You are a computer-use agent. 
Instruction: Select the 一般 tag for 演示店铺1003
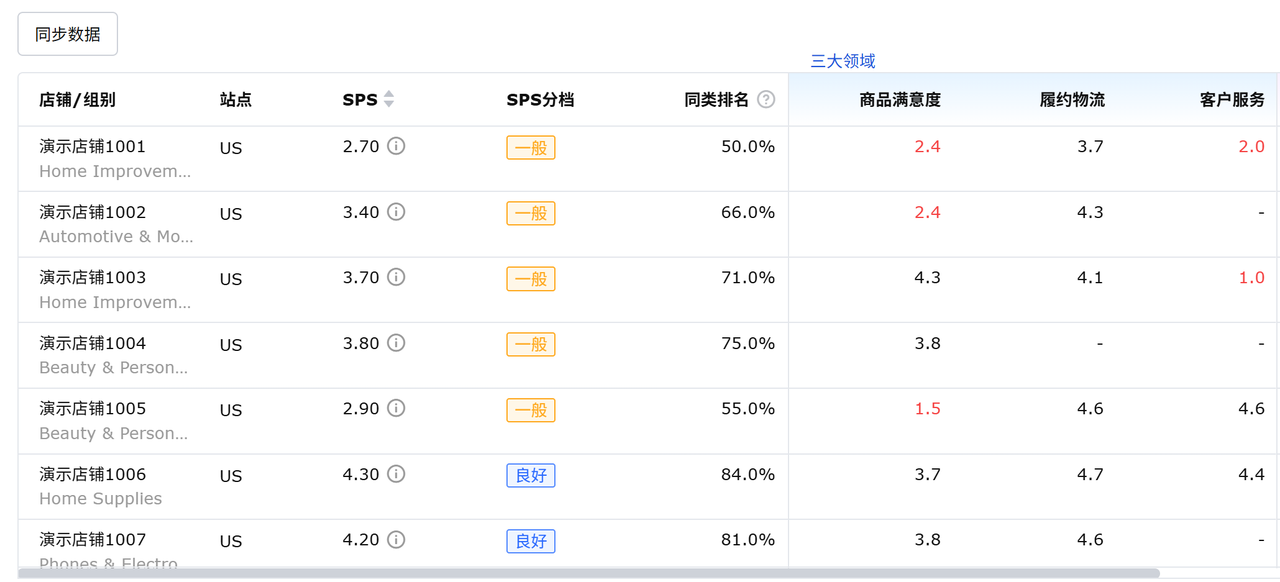tap(531, 279)
